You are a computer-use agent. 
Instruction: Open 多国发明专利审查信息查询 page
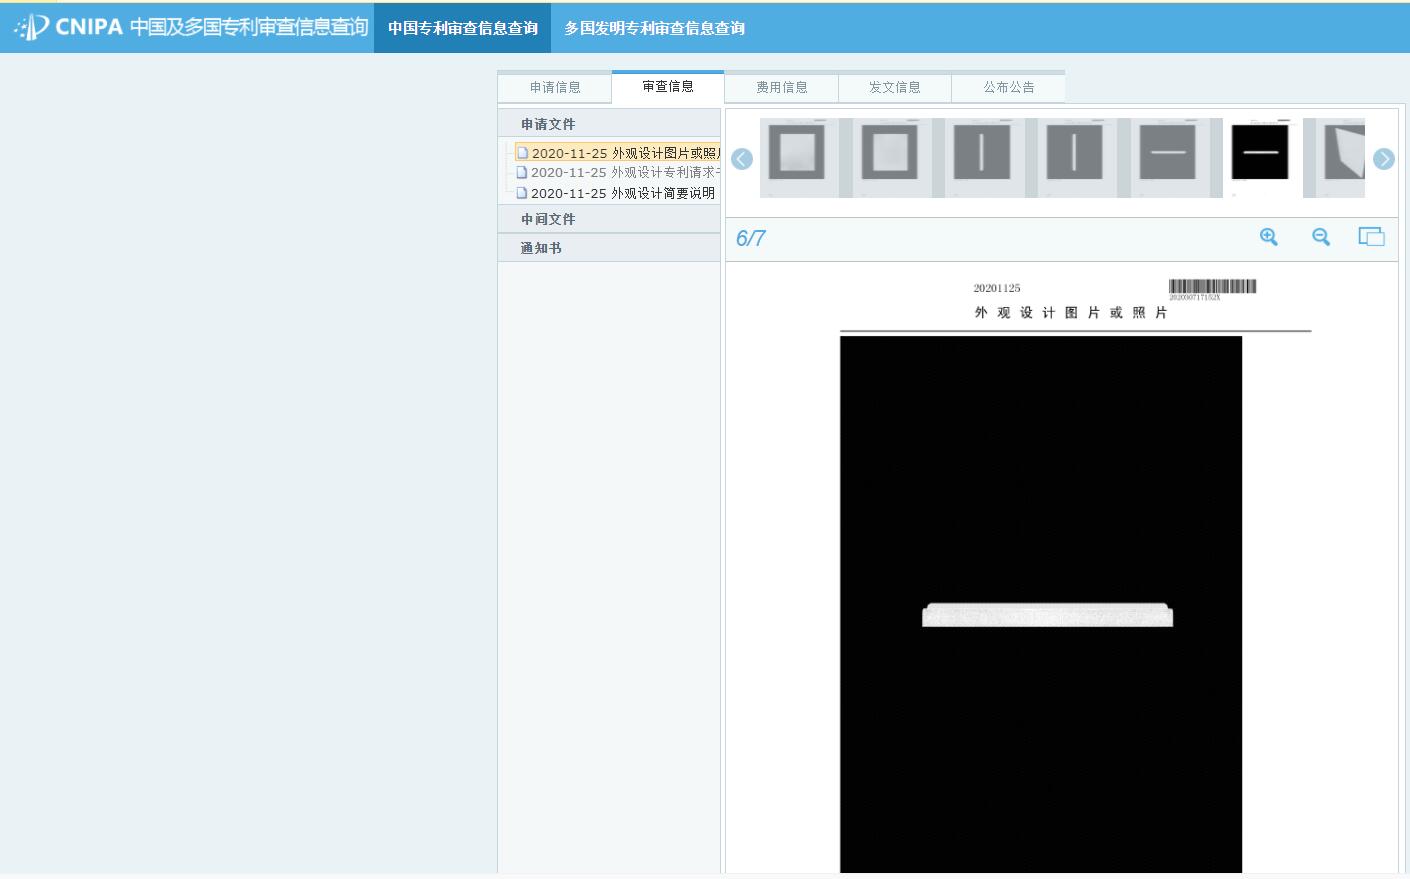pos(654,28)
